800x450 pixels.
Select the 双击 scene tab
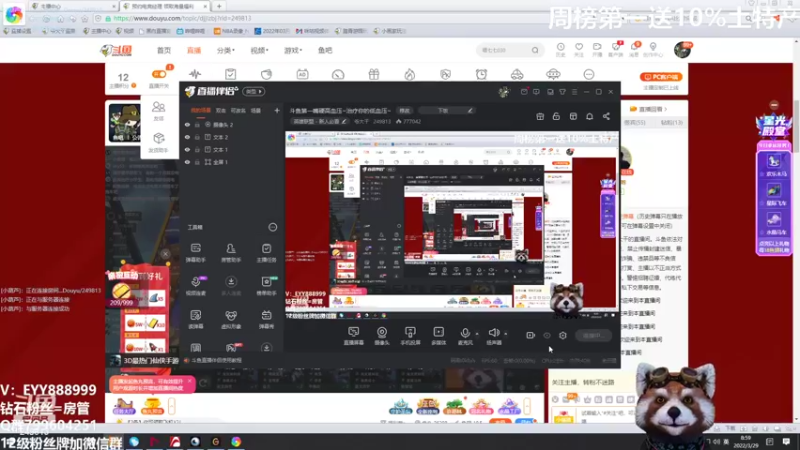(220, 110)
